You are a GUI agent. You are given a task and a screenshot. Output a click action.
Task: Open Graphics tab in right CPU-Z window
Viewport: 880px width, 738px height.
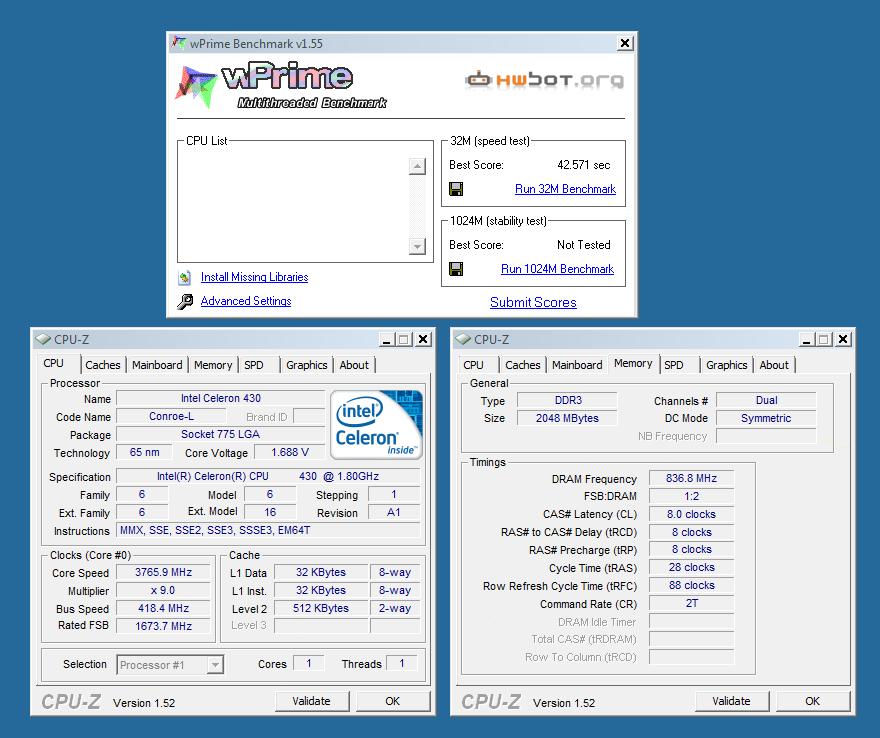726,365
